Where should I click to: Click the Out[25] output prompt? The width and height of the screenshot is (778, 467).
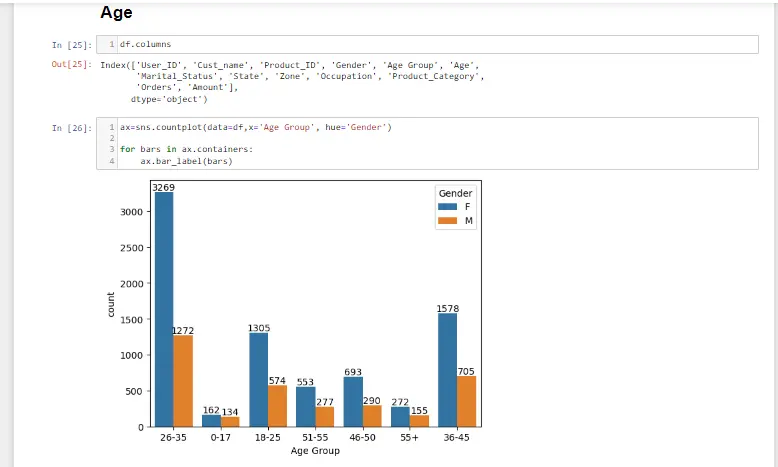pyautogui.click(x=72, y=65)
